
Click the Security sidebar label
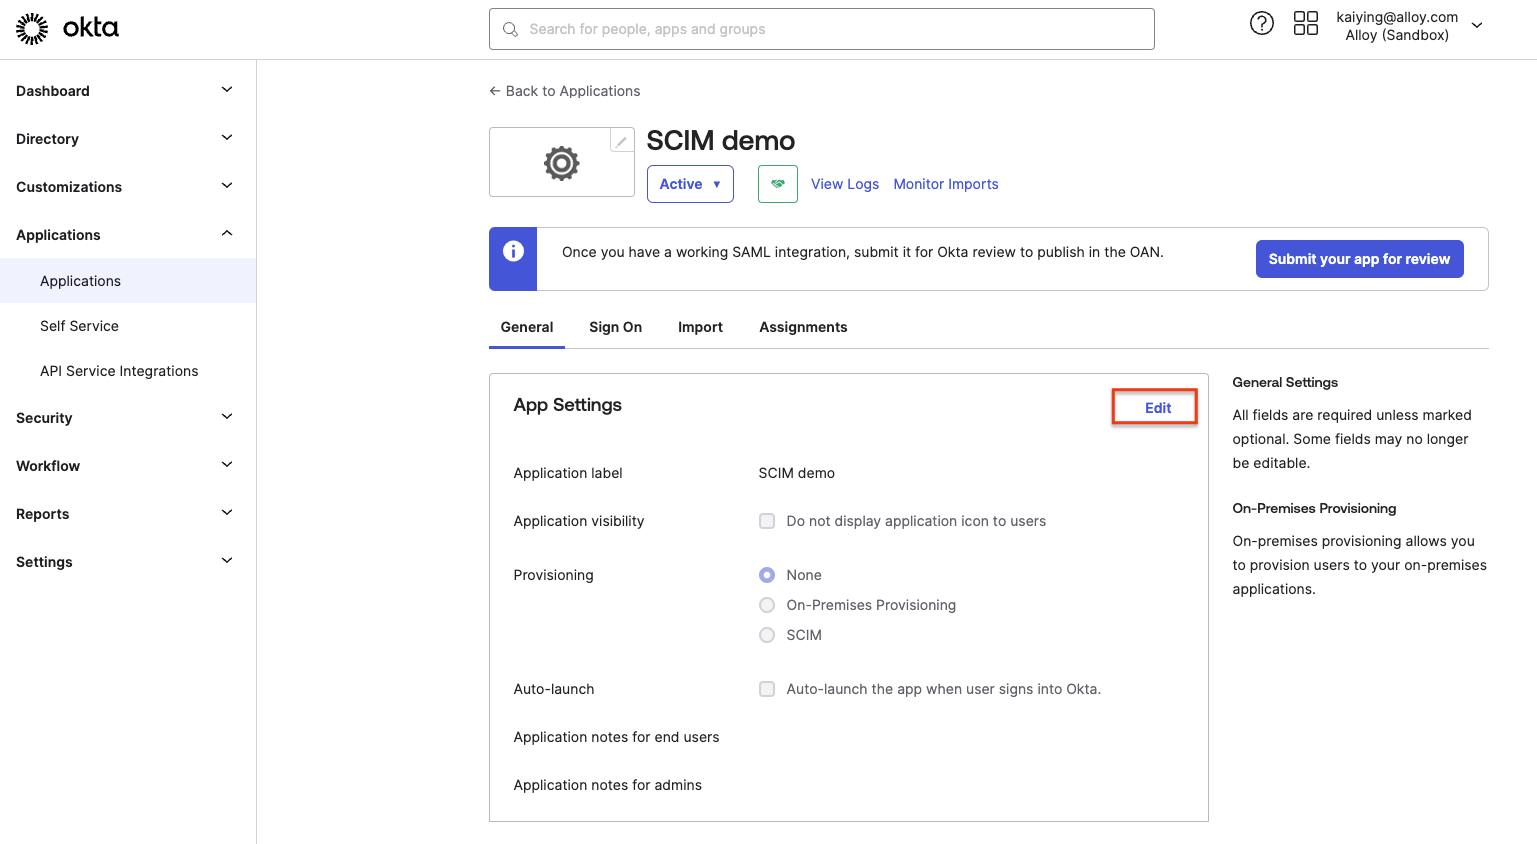tap(44, 418)
